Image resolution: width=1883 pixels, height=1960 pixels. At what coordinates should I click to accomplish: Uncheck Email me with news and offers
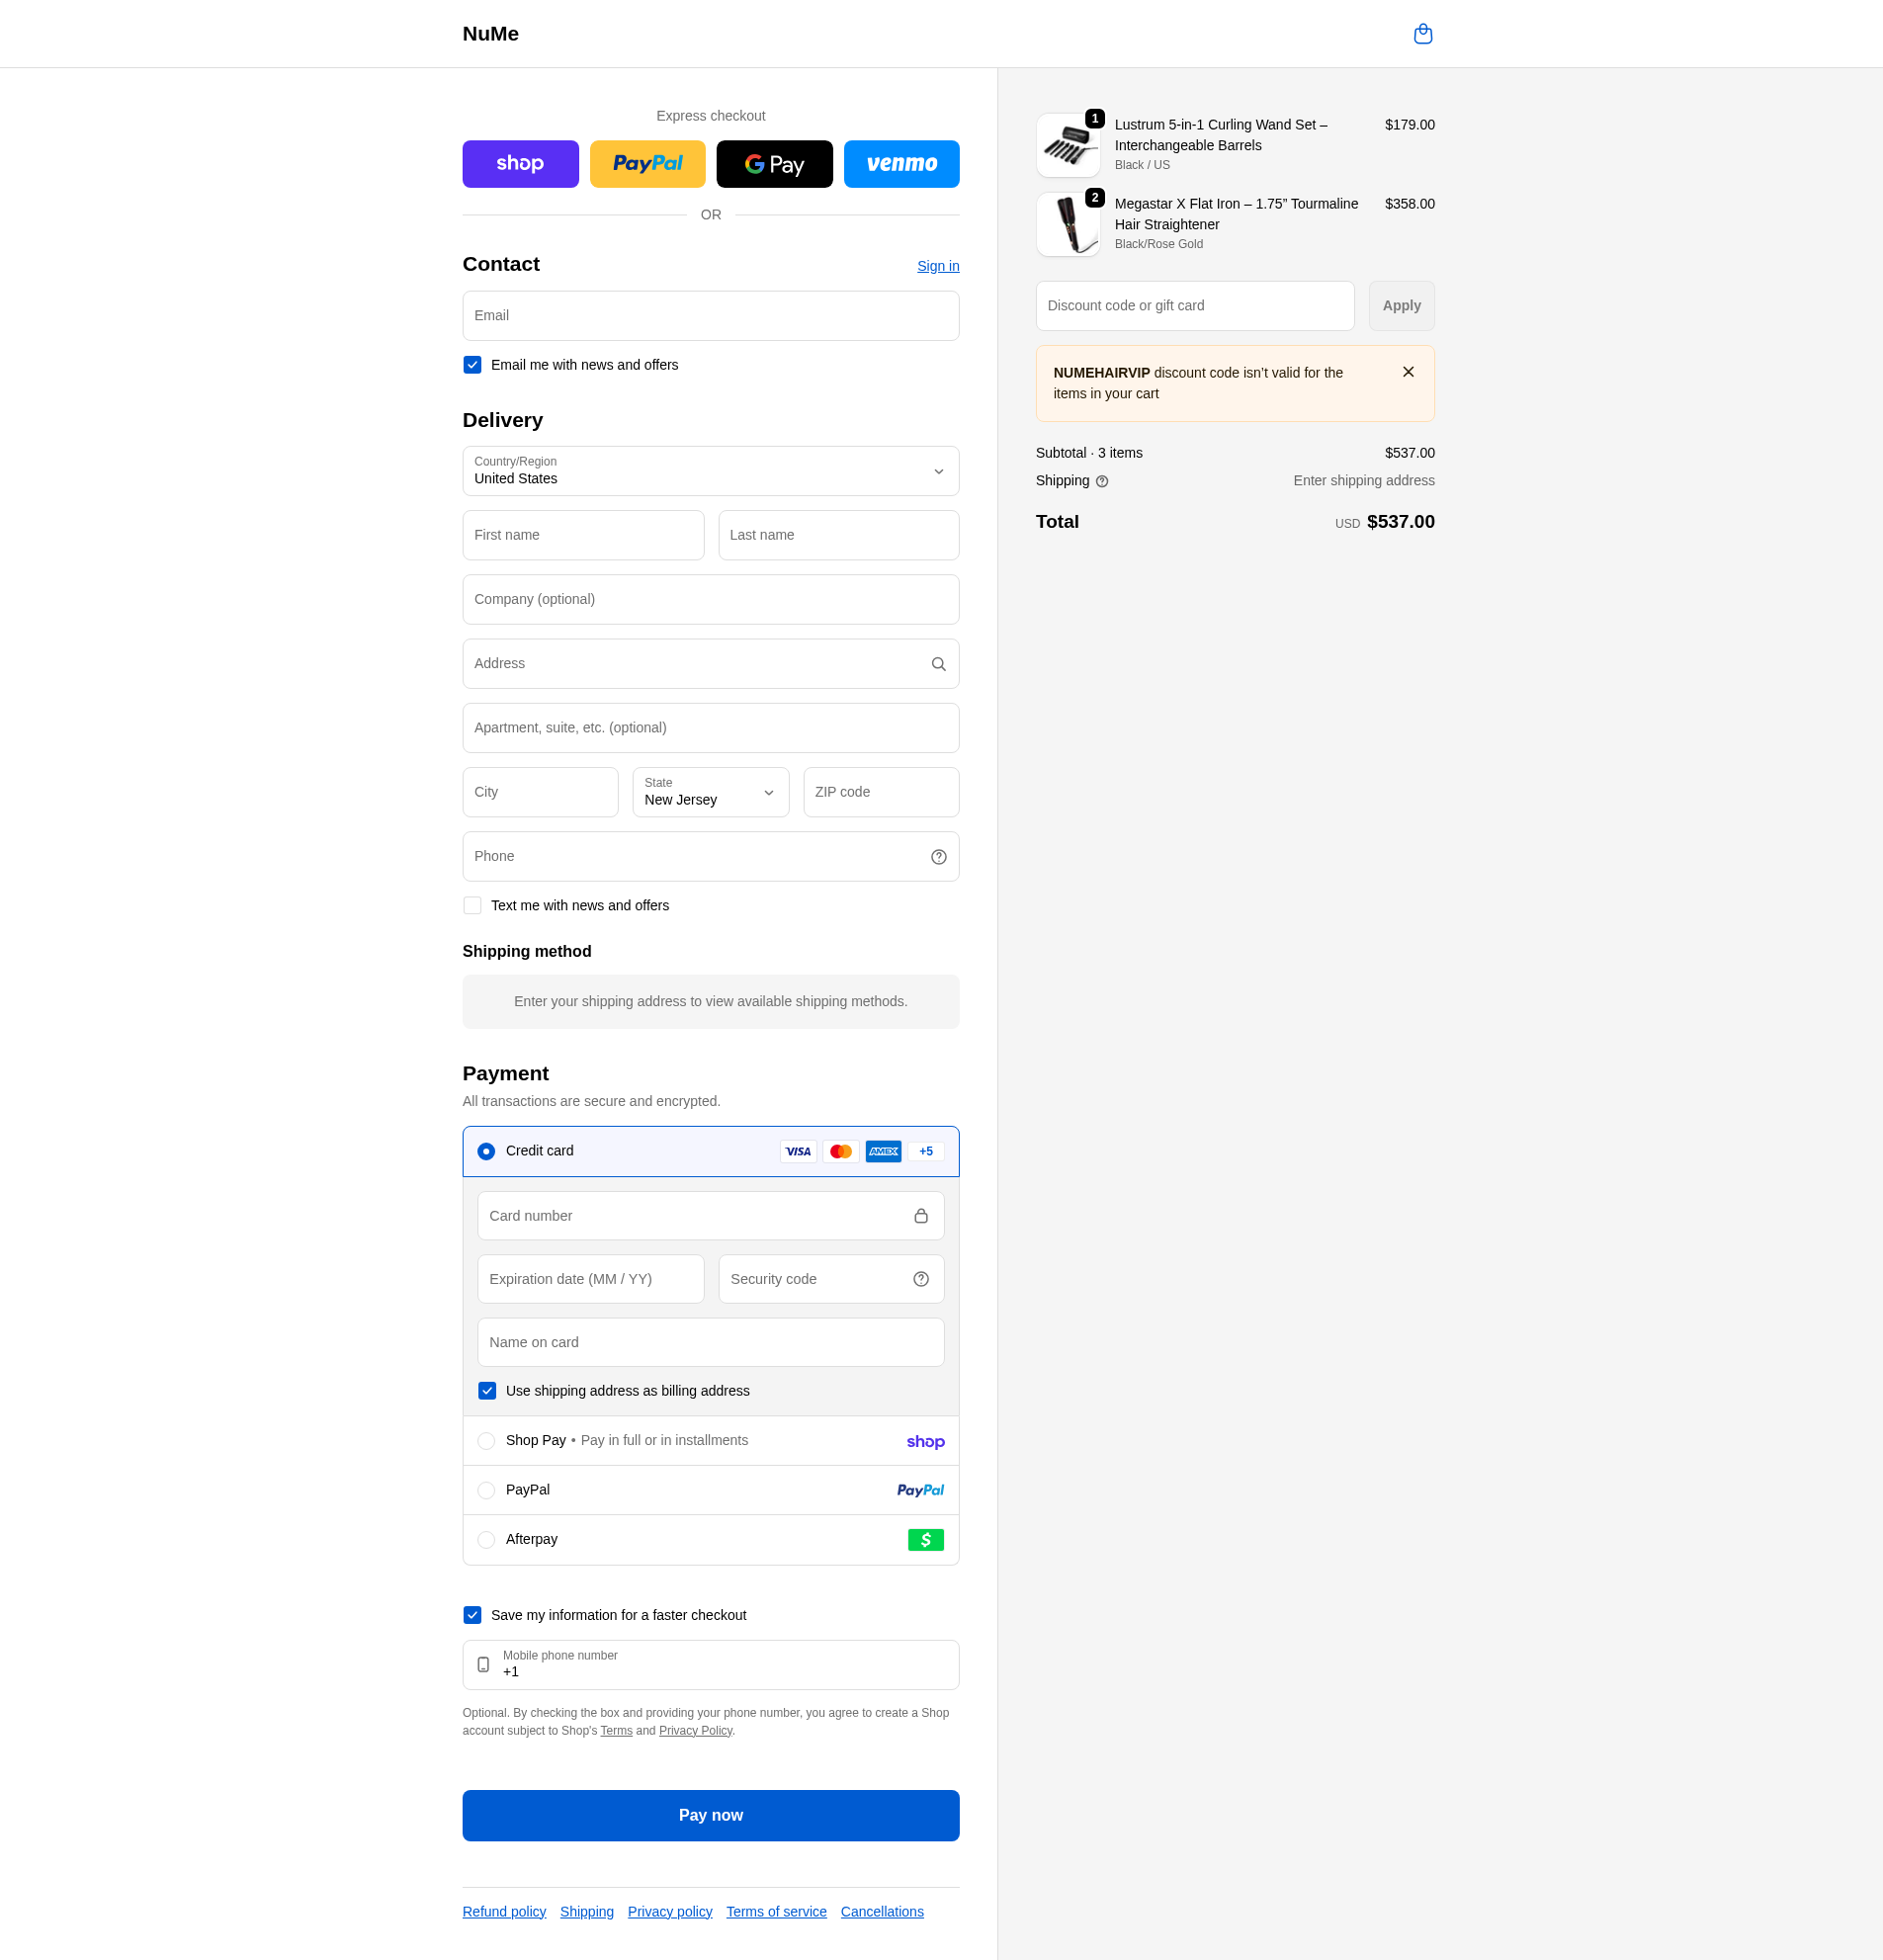472,365
